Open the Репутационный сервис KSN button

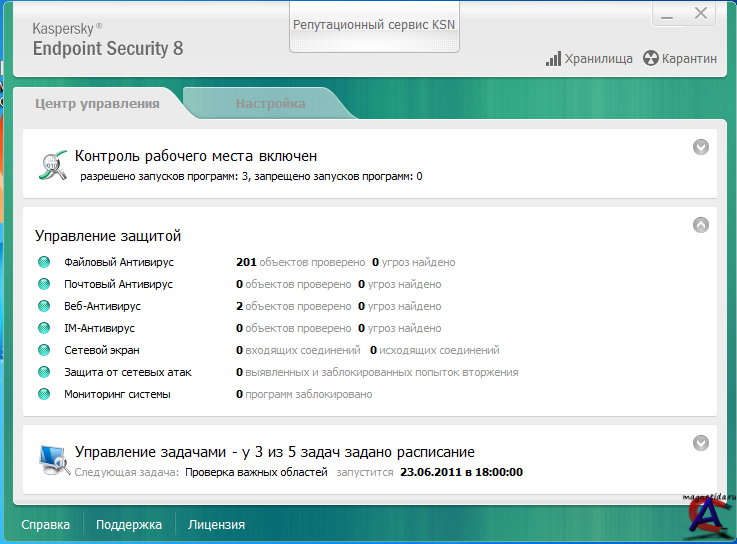373,24
